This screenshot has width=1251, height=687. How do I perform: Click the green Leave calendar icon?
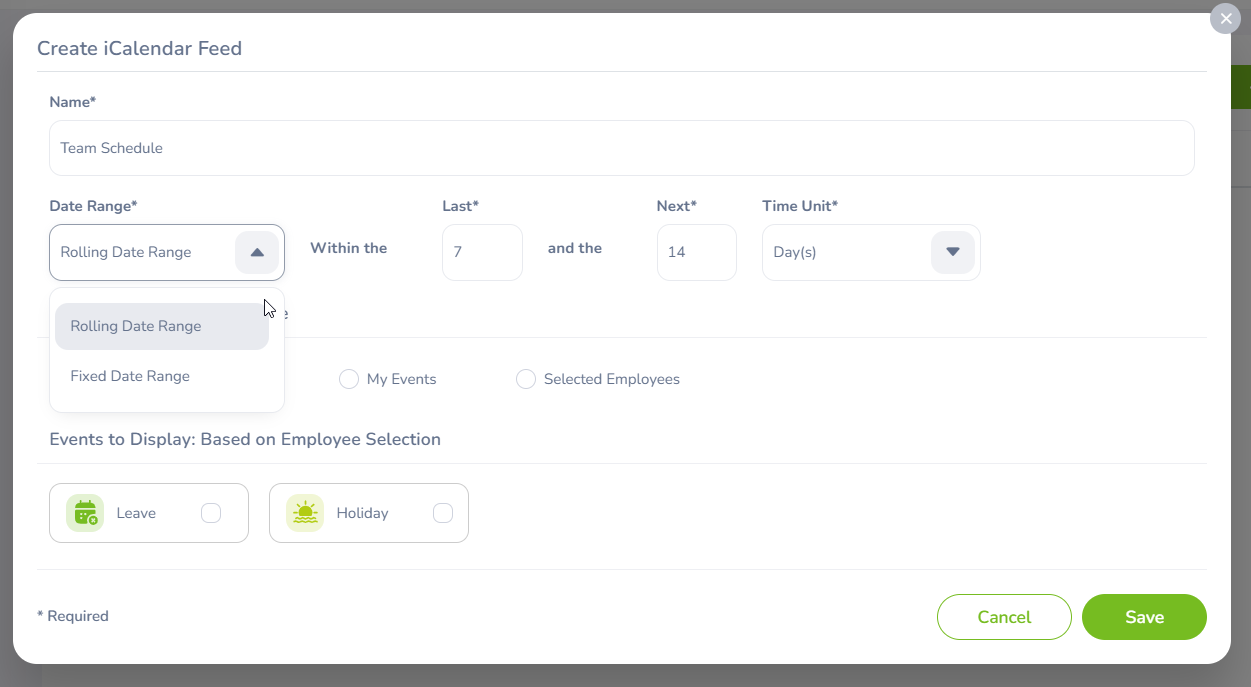tap(85, 513)
